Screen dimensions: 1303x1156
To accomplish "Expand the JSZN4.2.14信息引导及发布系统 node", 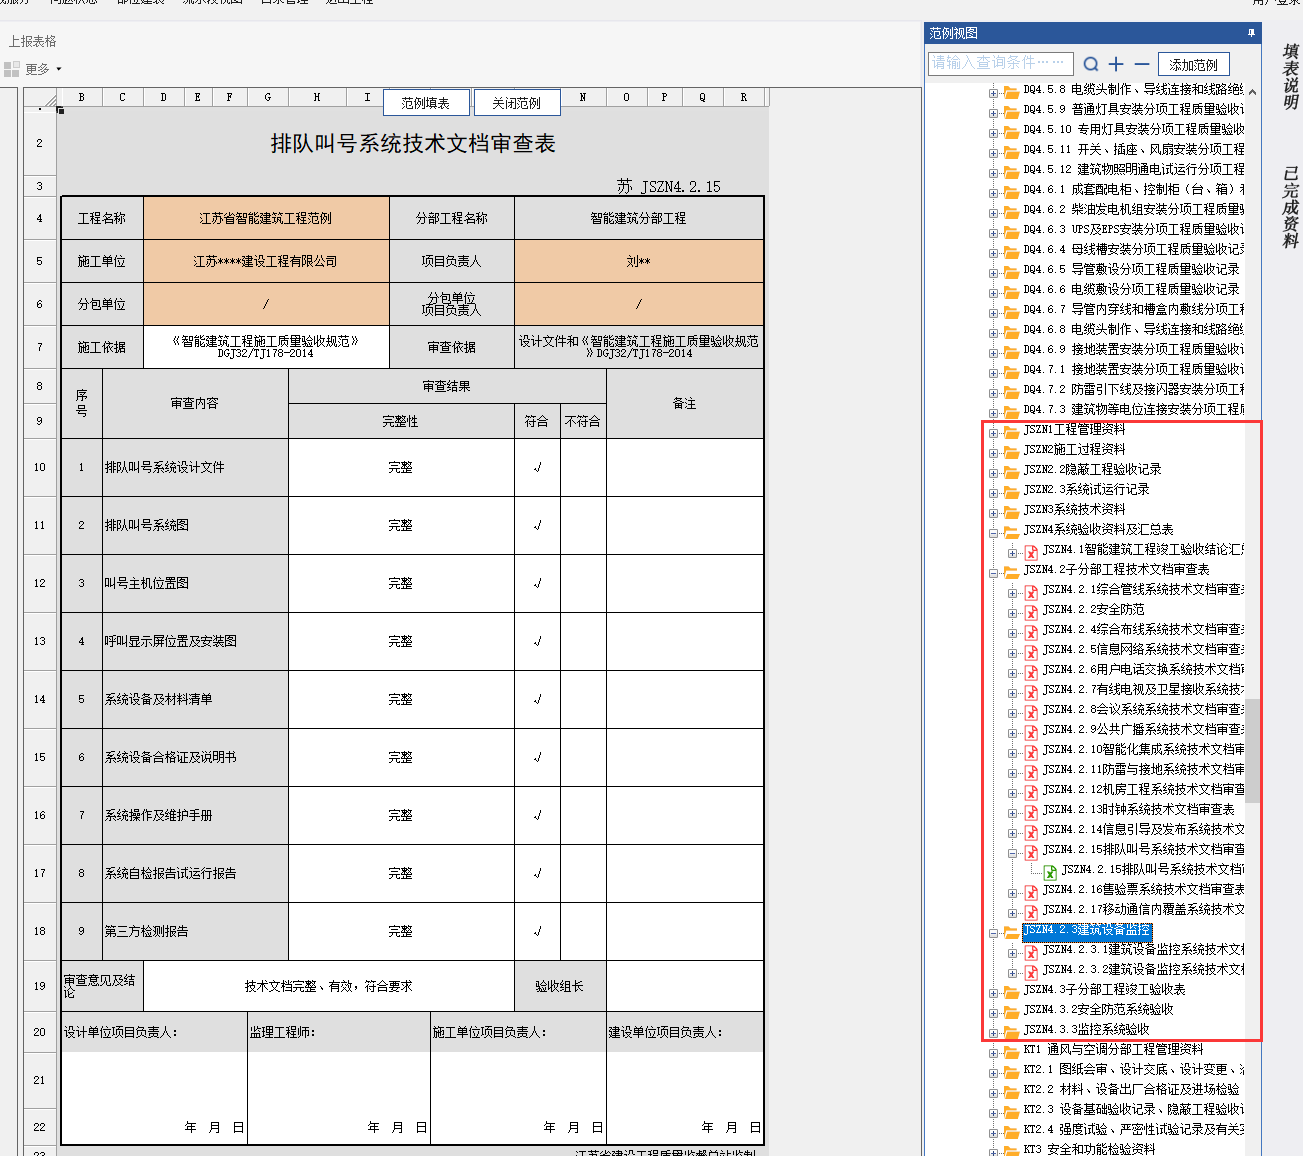I will pos(1012,833).
